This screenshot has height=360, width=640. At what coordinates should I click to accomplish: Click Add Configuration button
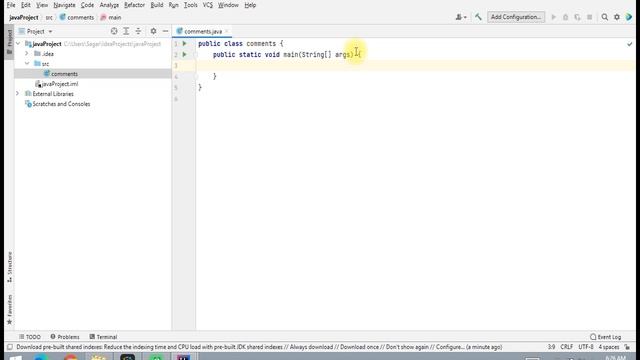[x=516, y=17]
